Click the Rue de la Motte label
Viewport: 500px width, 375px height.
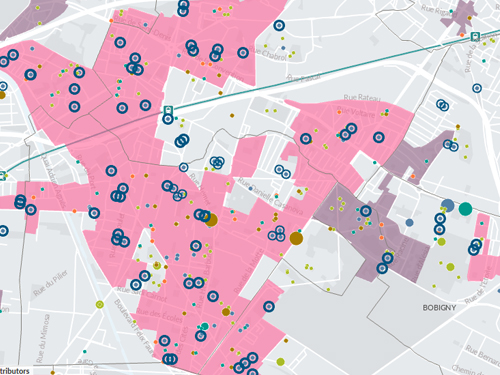click(x=248, y=271)
